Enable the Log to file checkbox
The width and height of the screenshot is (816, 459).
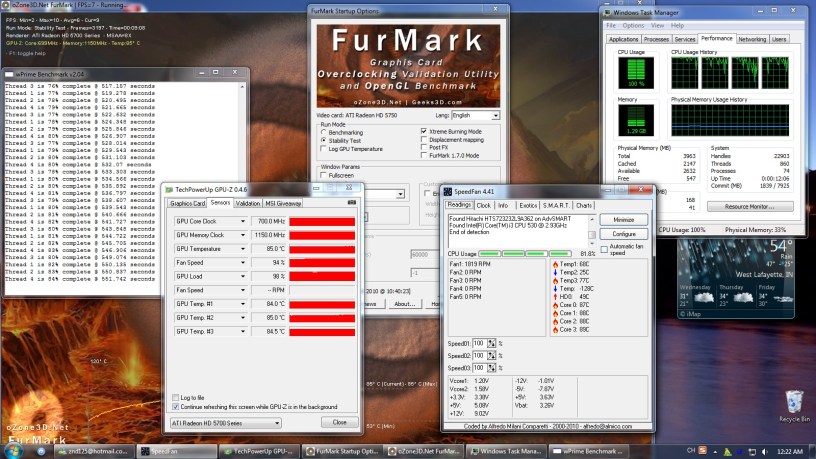(176, 397)
